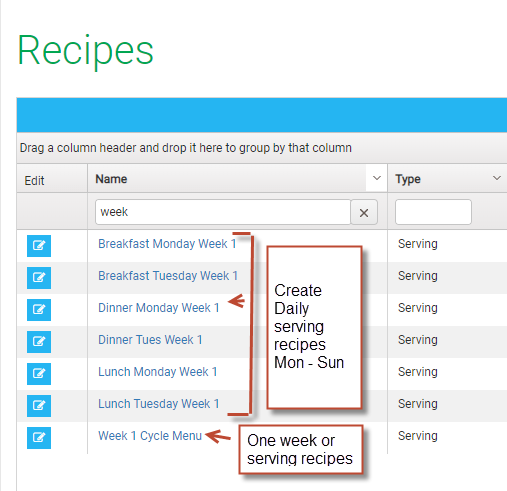Open the Type column menu chevron
This screenshot has height=491, width=507.
(497, 178)
